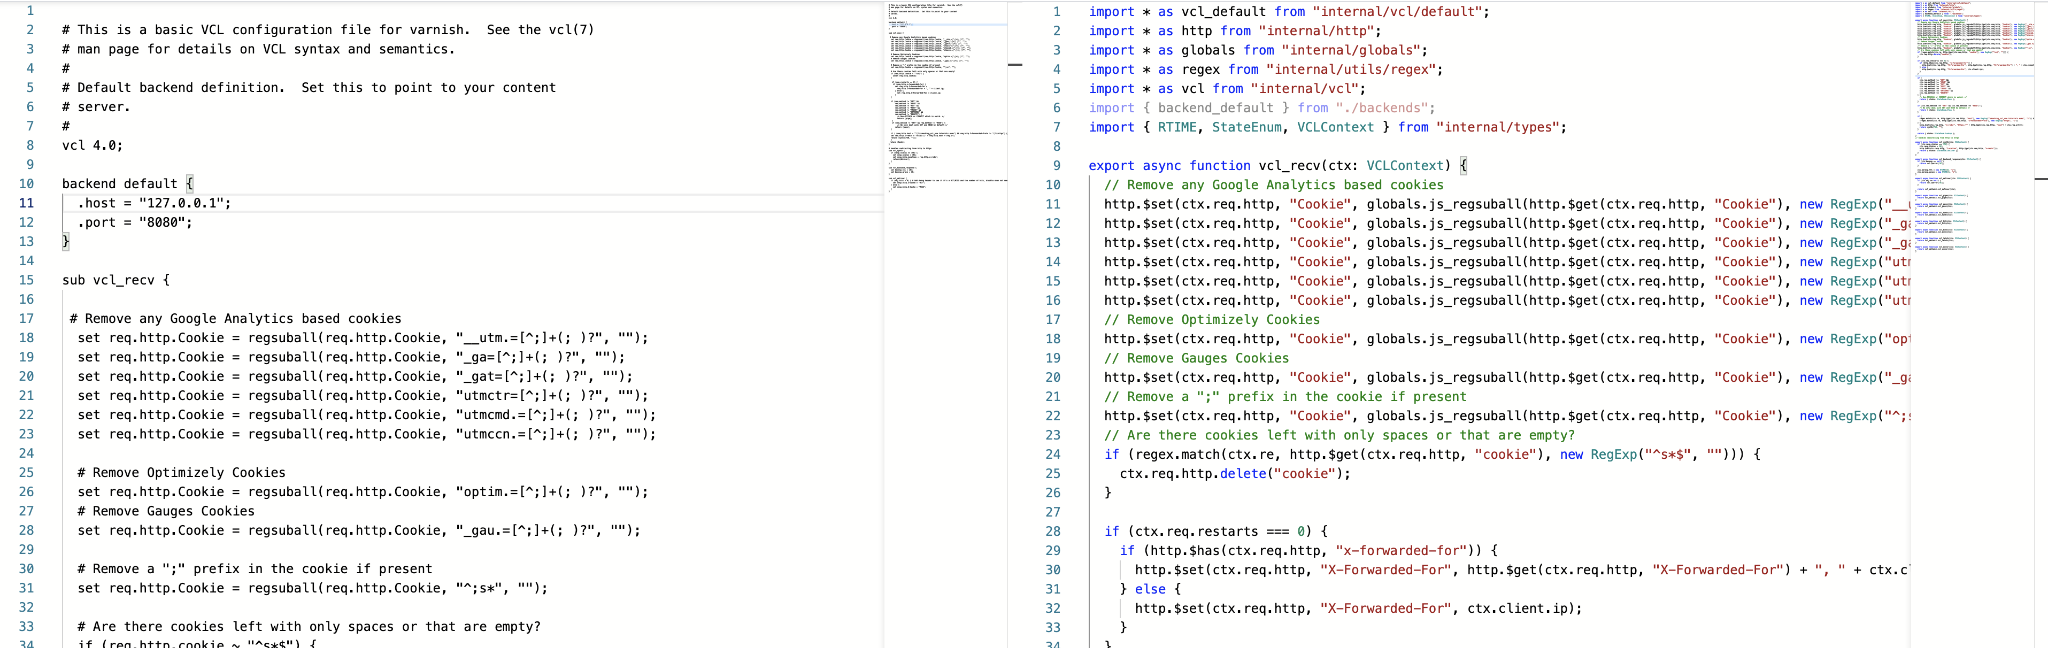Screen dimensions: 2048x648
Task: Place cursor on 'backend default {' line
Action: tap(128, 184)
